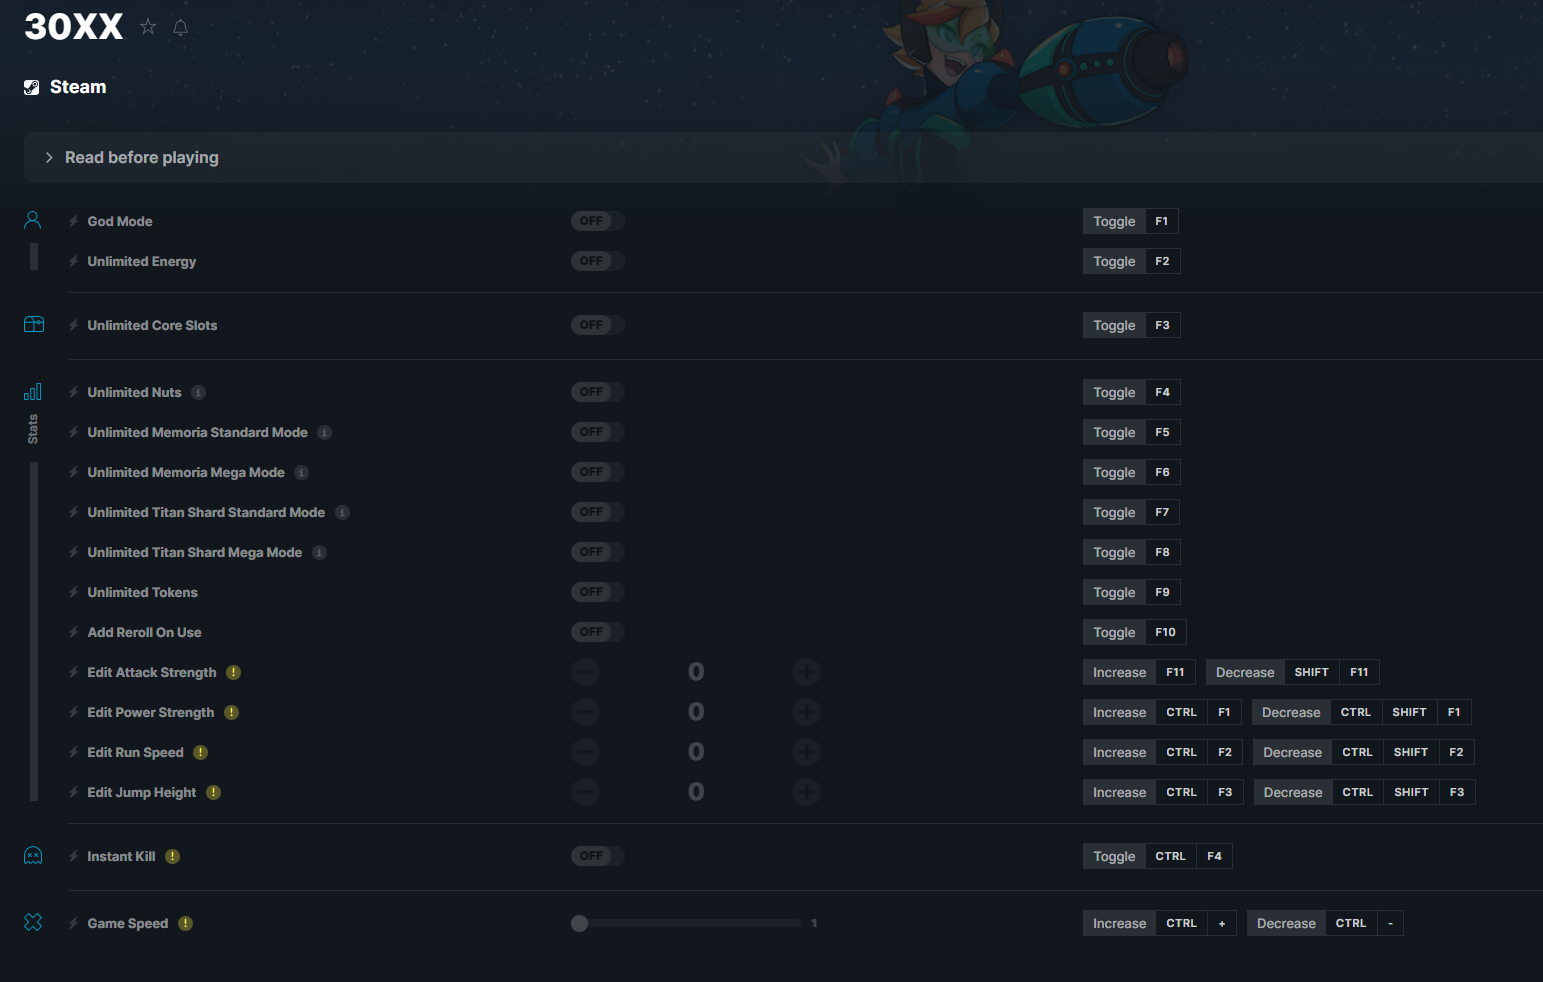Click the Toggle F3 hotkey button for Unlimited Core Slots
The width and height of the screenshot is (1543, 982).
click(x=1131, y=325)
